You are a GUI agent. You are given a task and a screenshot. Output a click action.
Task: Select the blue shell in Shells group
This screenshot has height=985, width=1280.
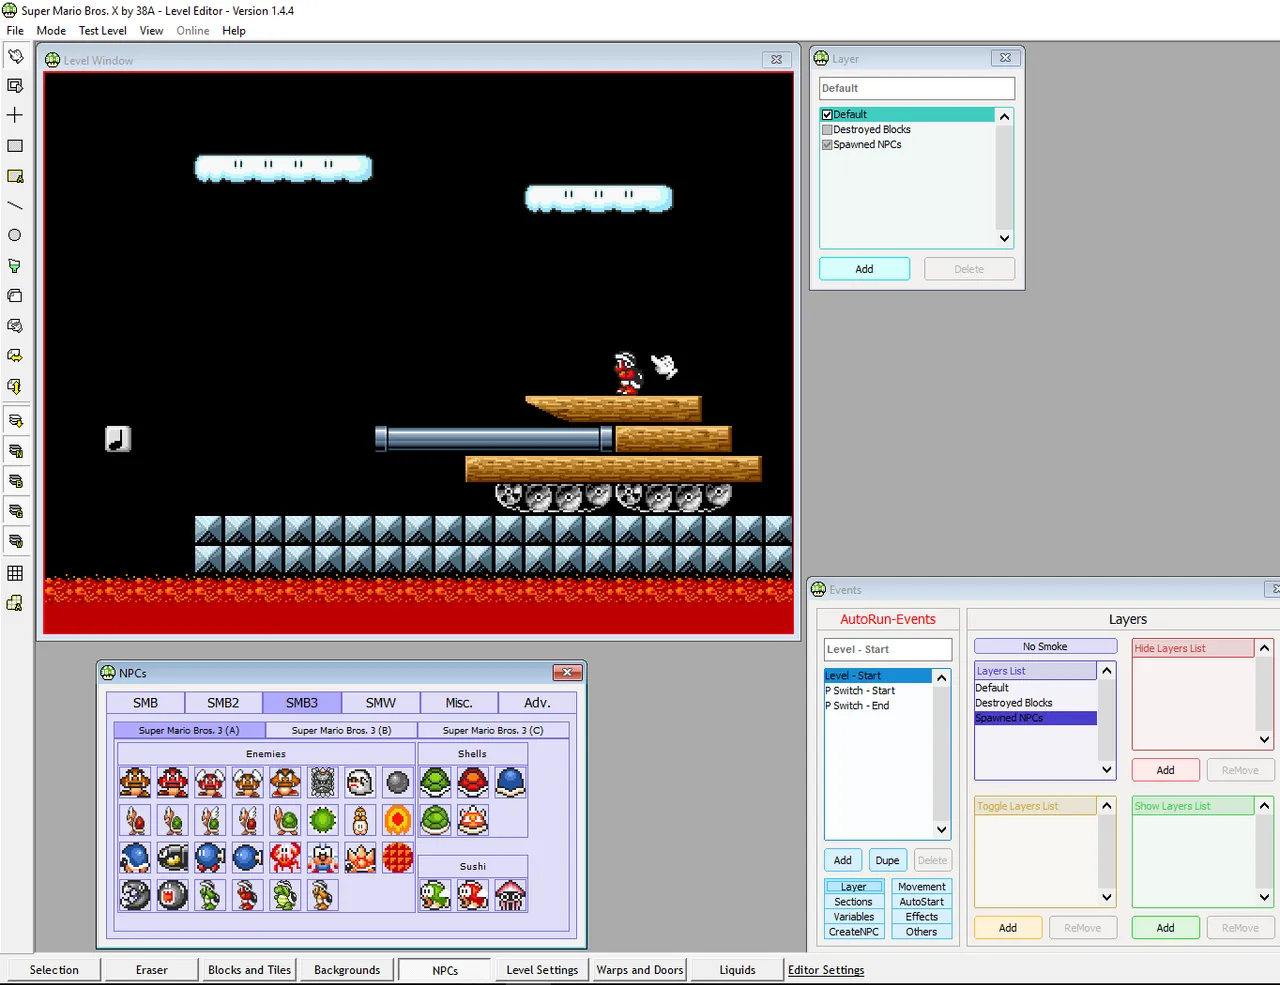pyautogui.click(x=510, y=782)
